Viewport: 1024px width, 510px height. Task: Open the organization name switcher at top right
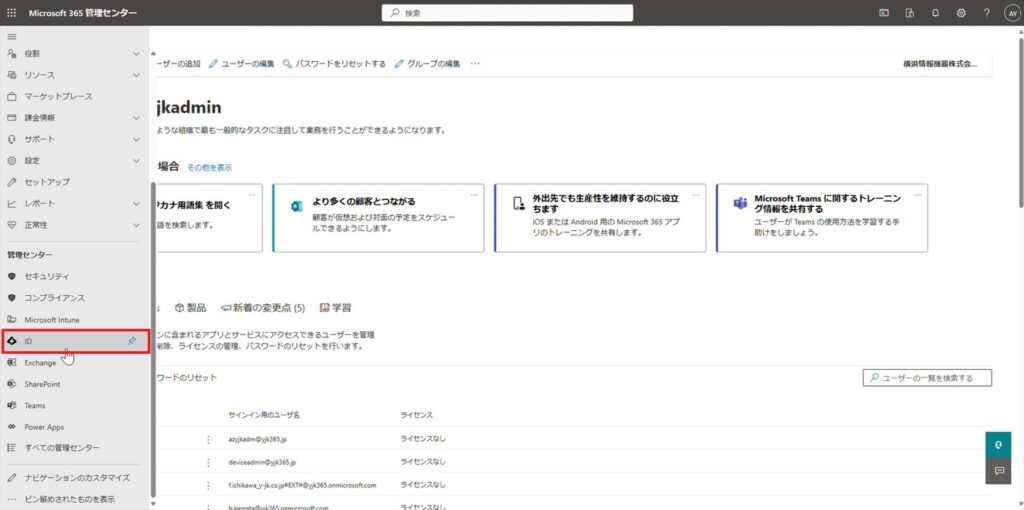(940, 64)
